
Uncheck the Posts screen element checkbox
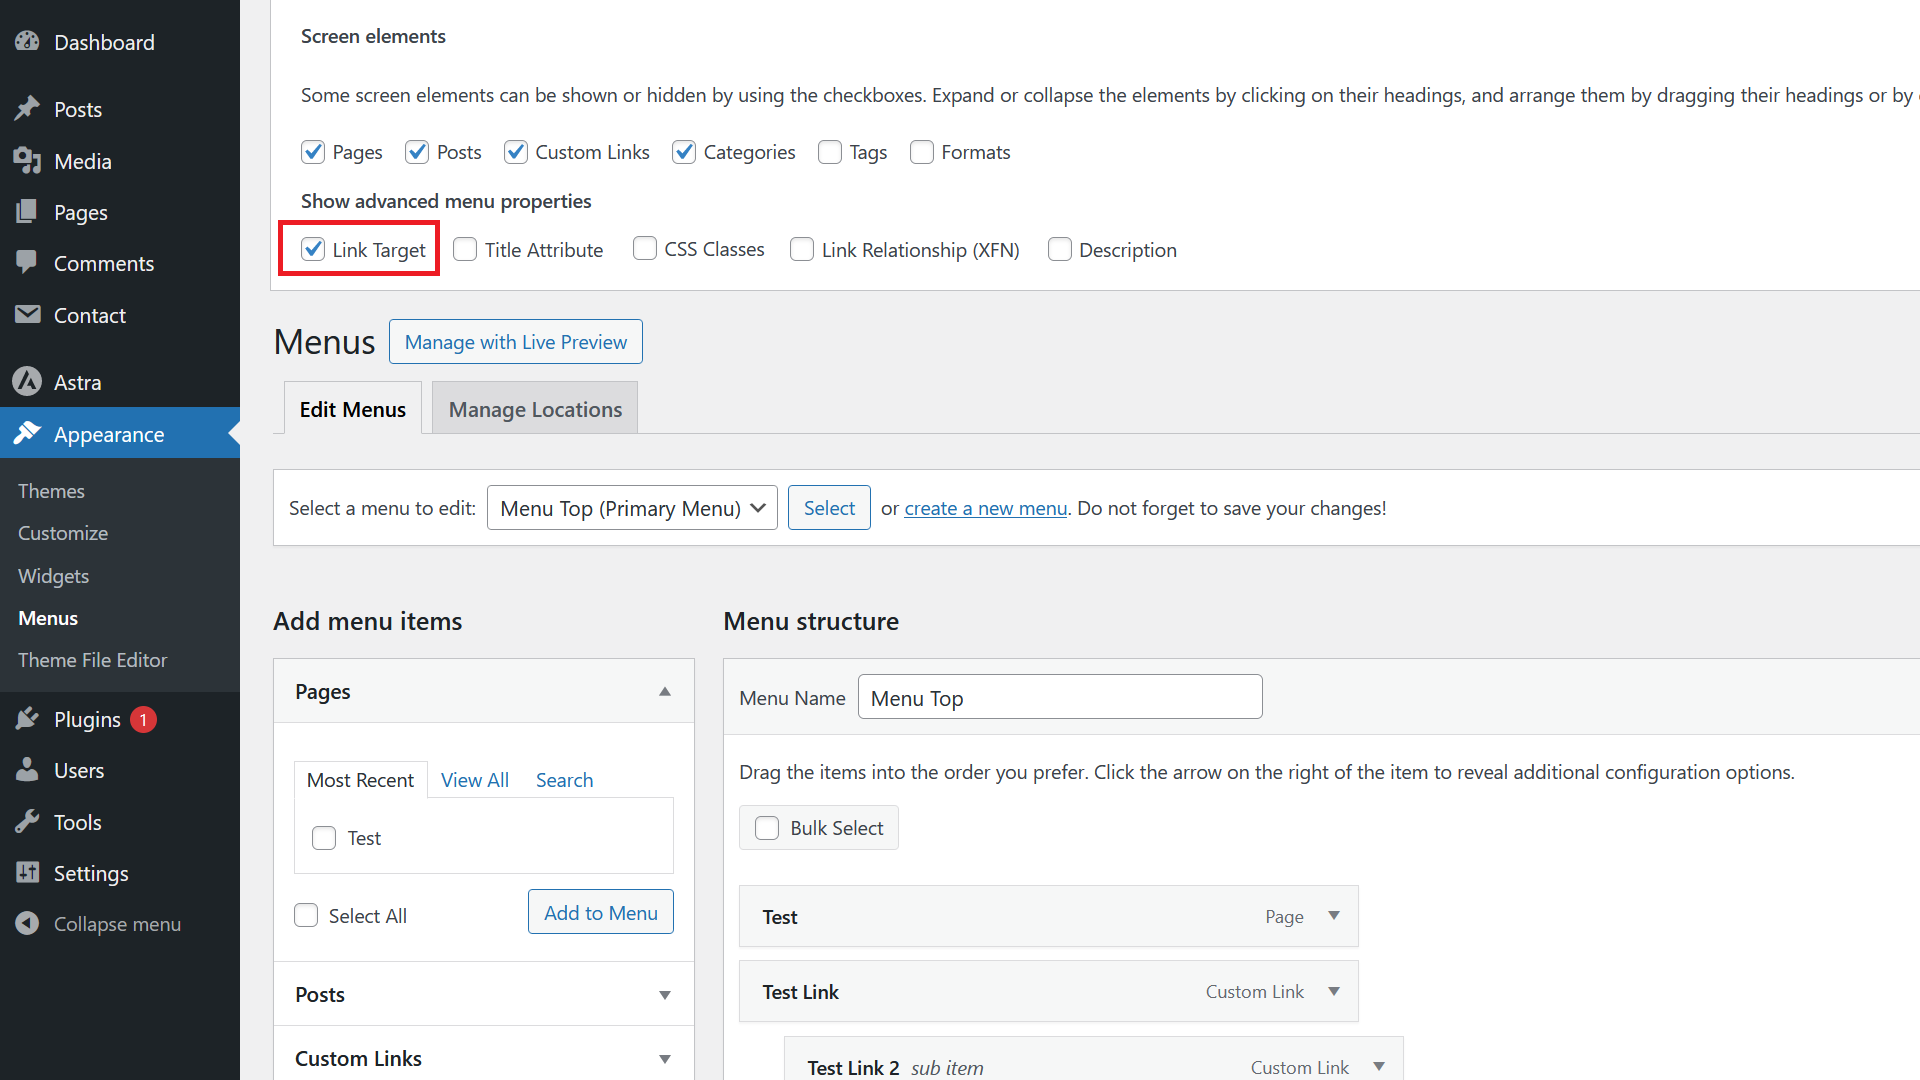[x=417, y=152]
